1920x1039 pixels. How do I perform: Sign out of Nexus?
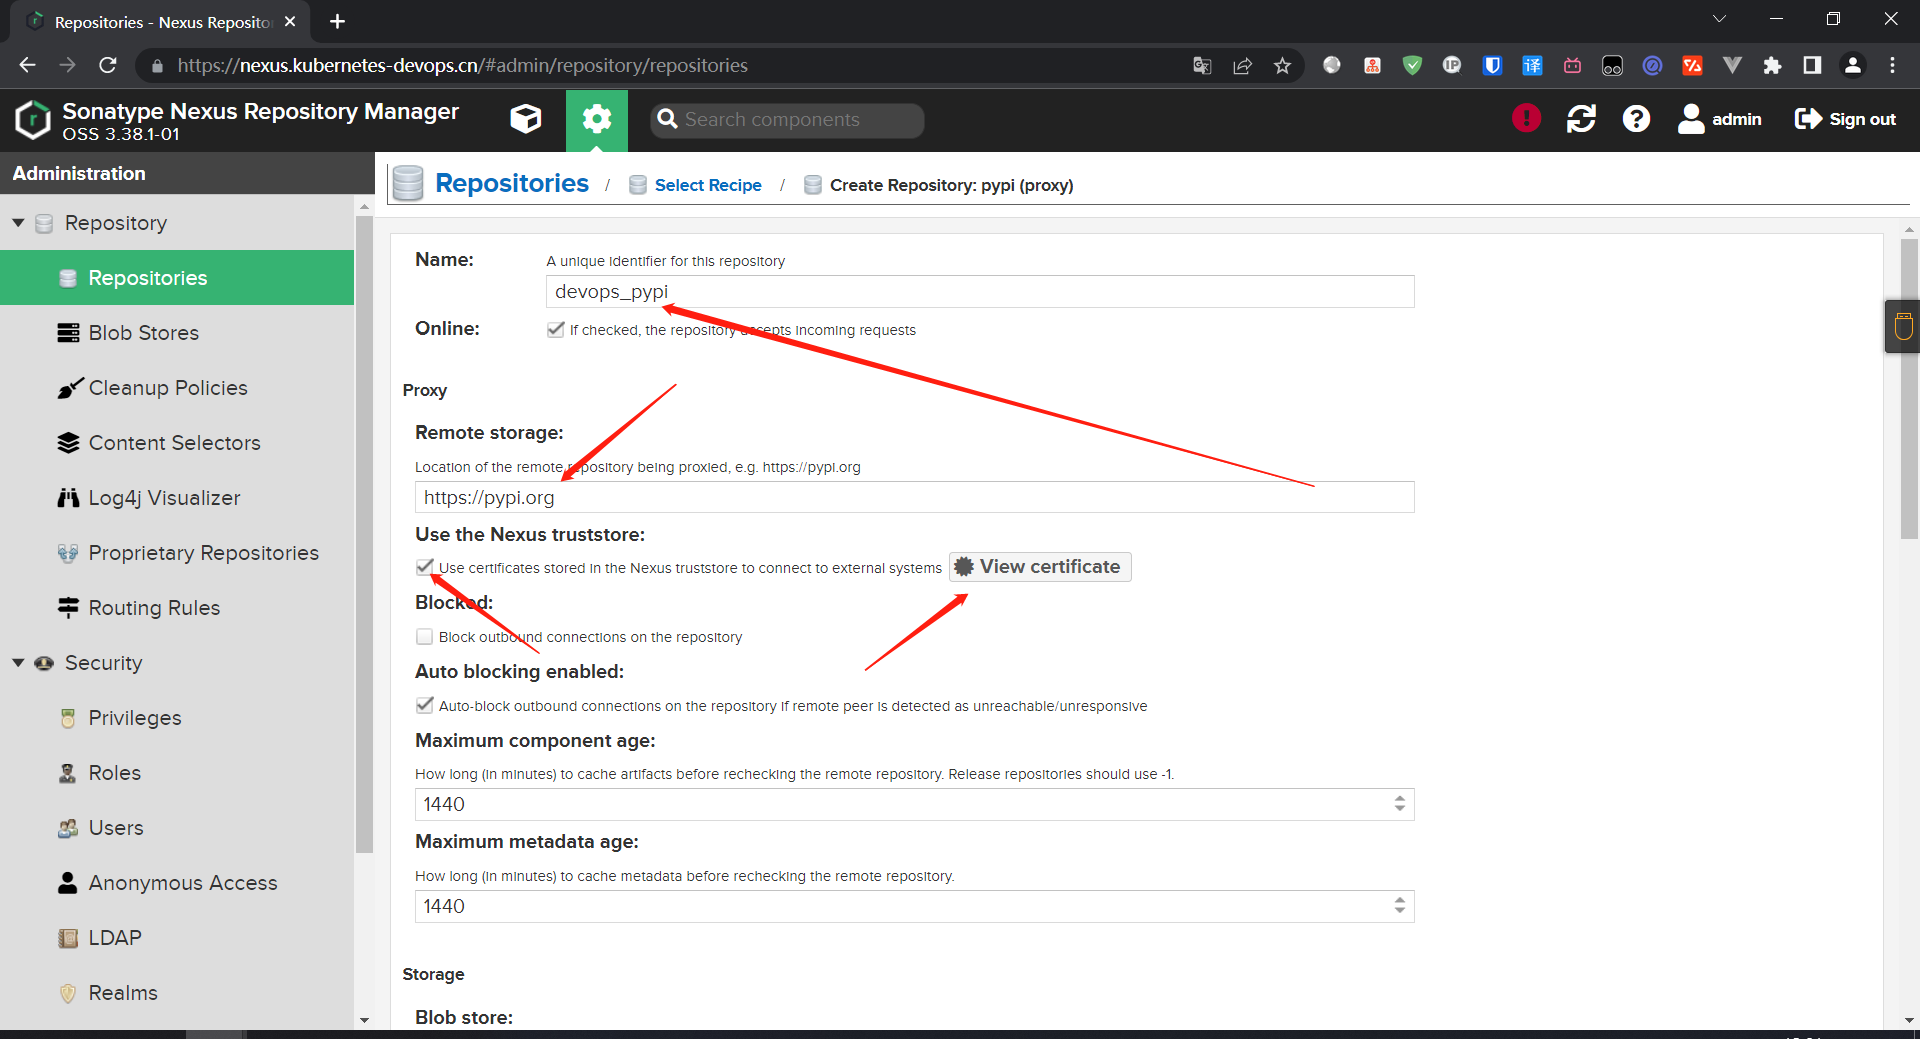[x=1846, y=119]
